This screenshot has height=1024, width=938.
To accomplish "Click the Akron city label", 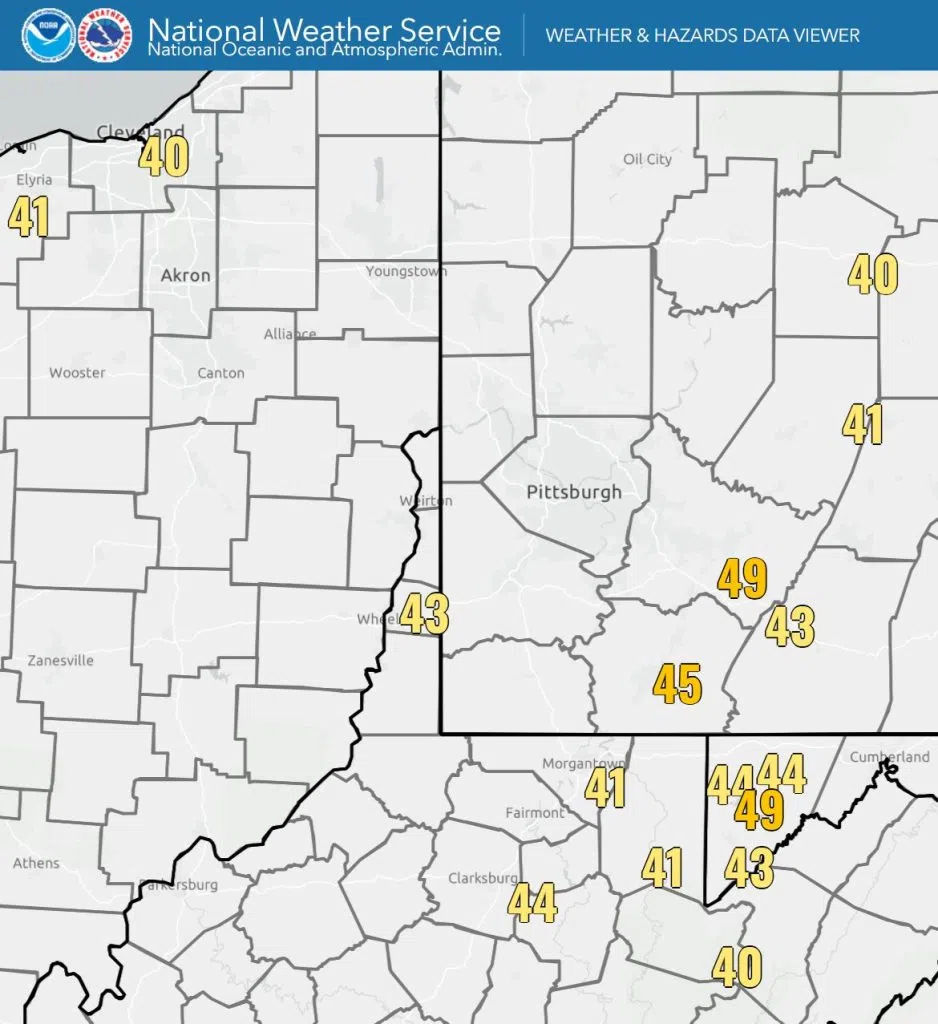I will [x=185, y=275].
